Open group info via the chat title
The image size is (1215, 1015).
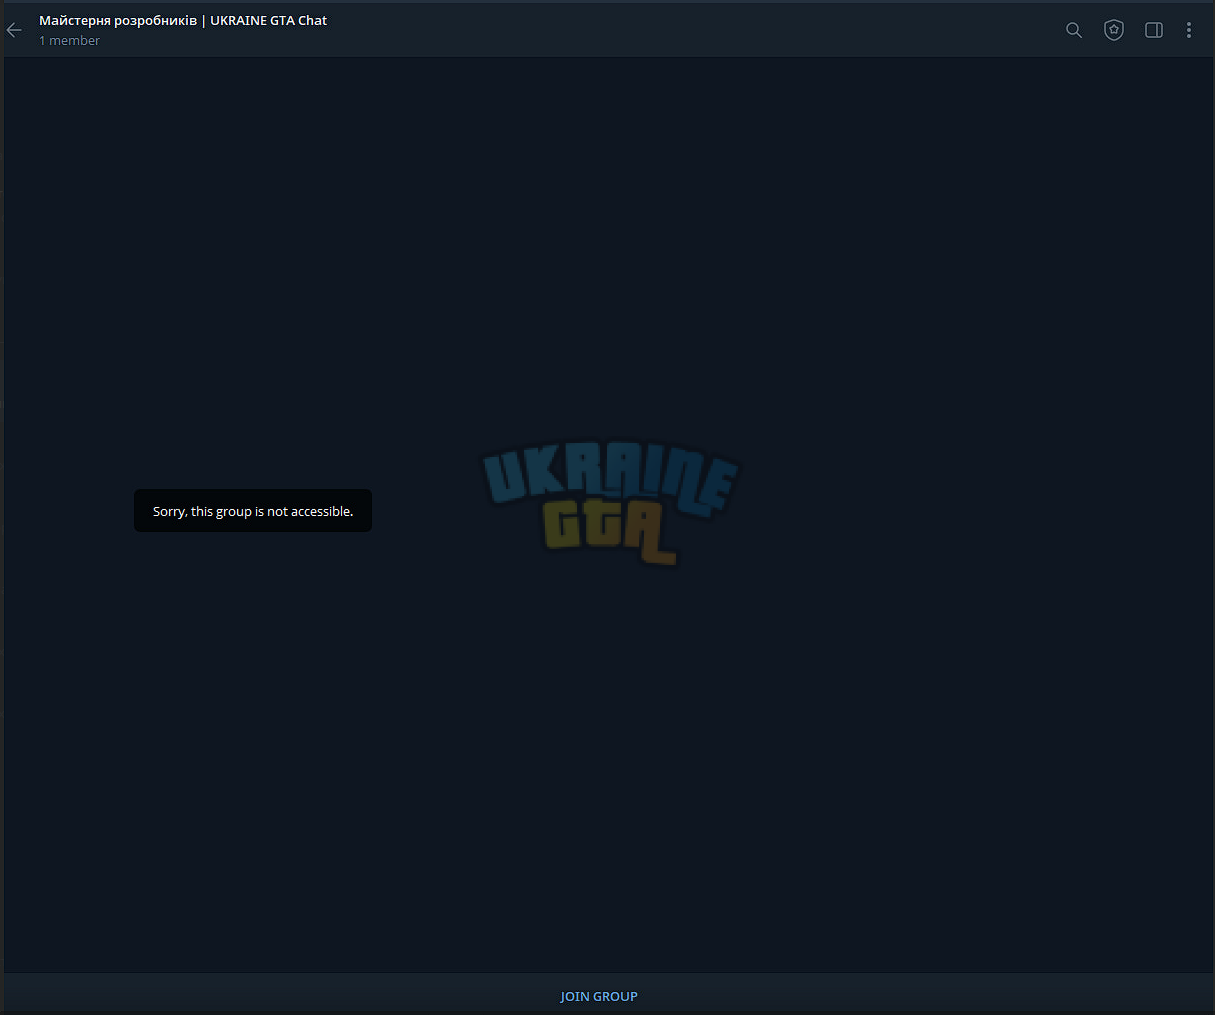(x=183, y=20)
